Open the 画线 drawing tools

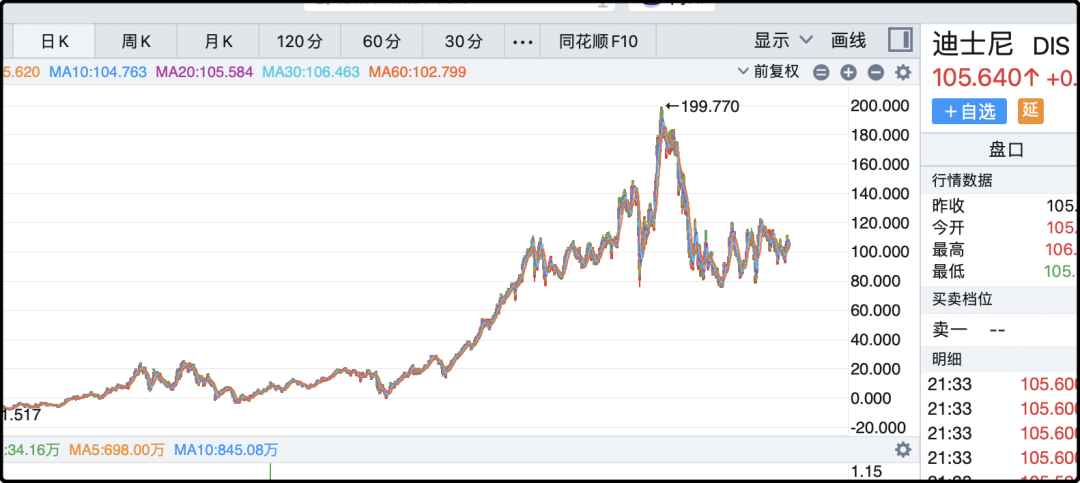pos(849,41)
